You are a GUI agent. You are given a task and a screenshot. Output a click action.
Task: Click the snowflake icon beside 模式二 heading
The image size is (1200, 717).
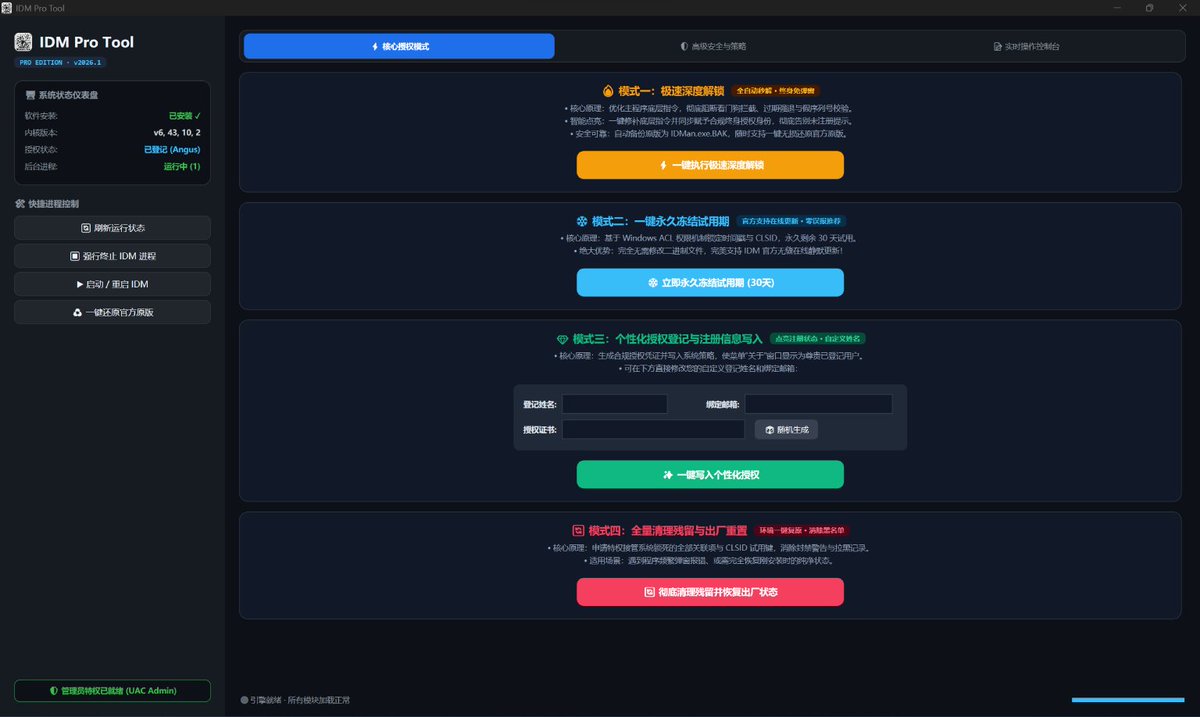[x=581, y=221]
